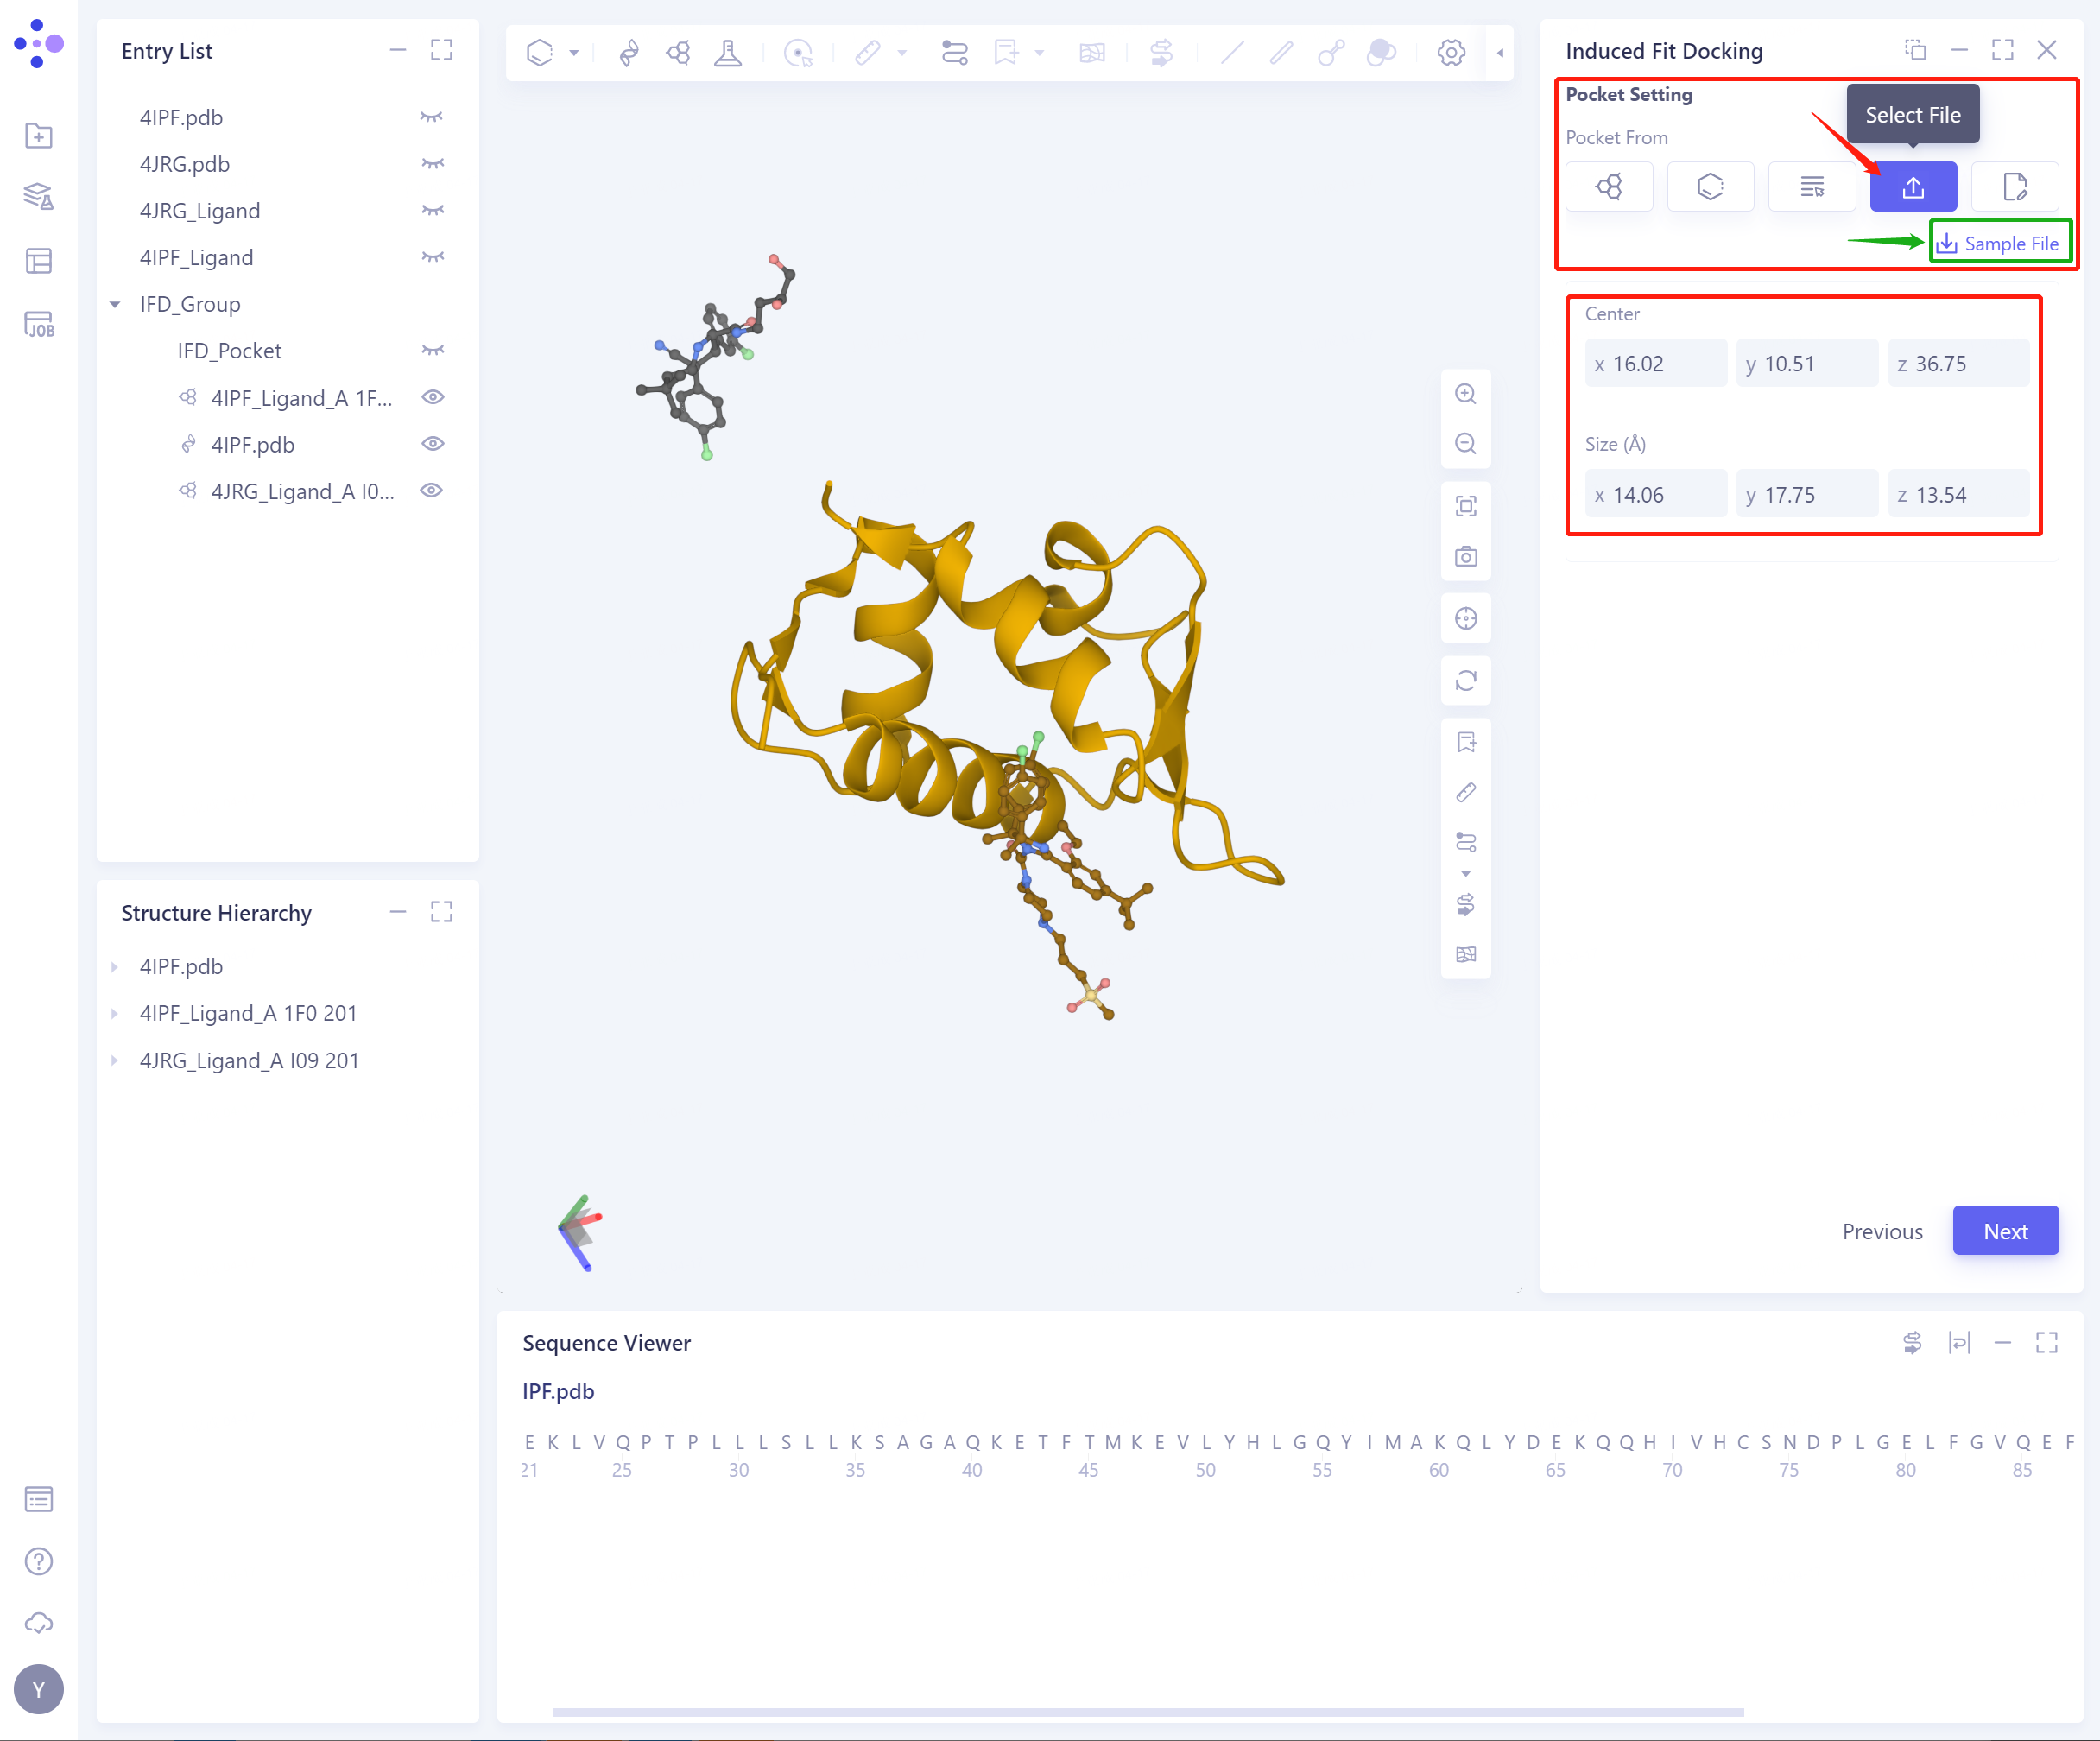Hide 4IPF.pdb under IFD_Group
2100x1741 pixels.
433,444
